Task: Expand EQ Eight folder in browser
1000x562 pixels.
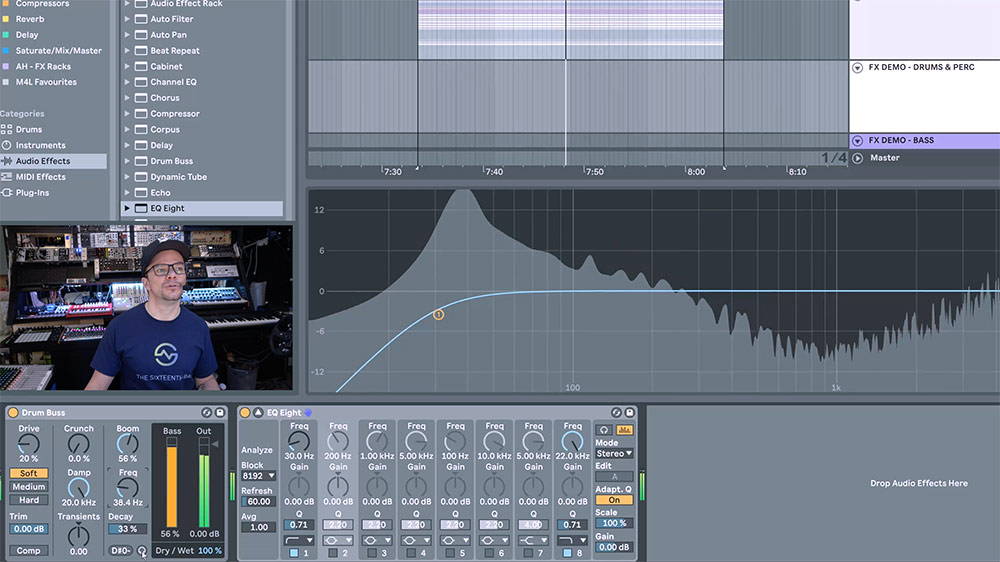Action: tap(127, 209)
